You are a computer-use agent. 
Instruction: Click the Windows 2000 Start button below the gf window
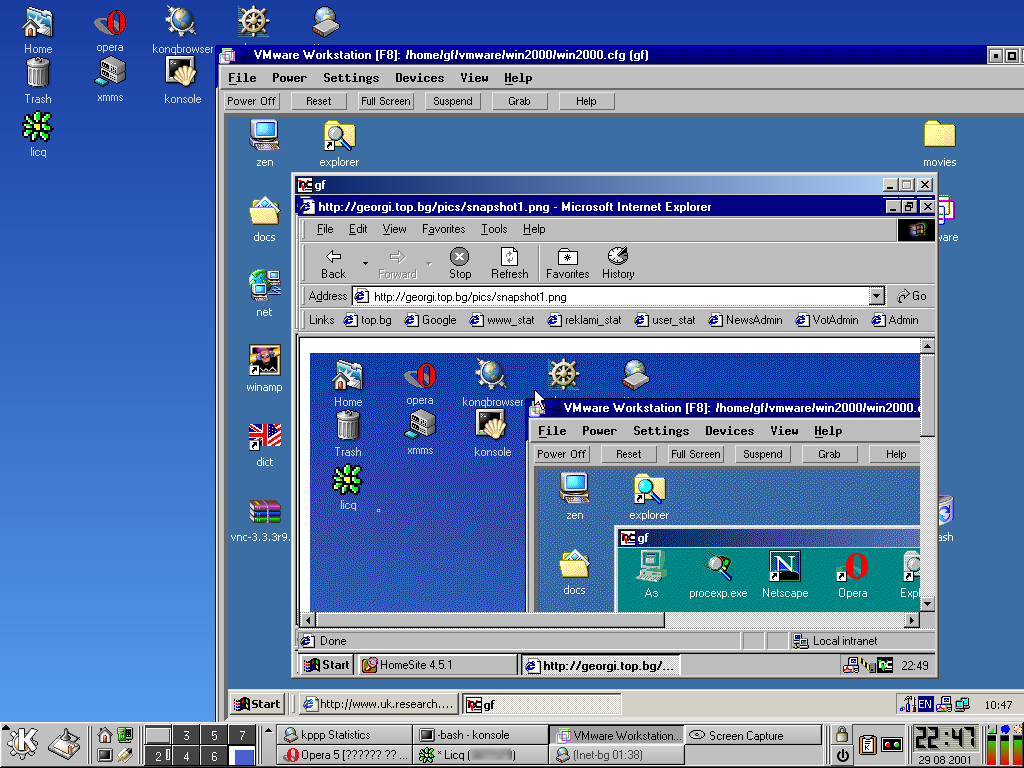pyautogui.click(x=257, y=704)
